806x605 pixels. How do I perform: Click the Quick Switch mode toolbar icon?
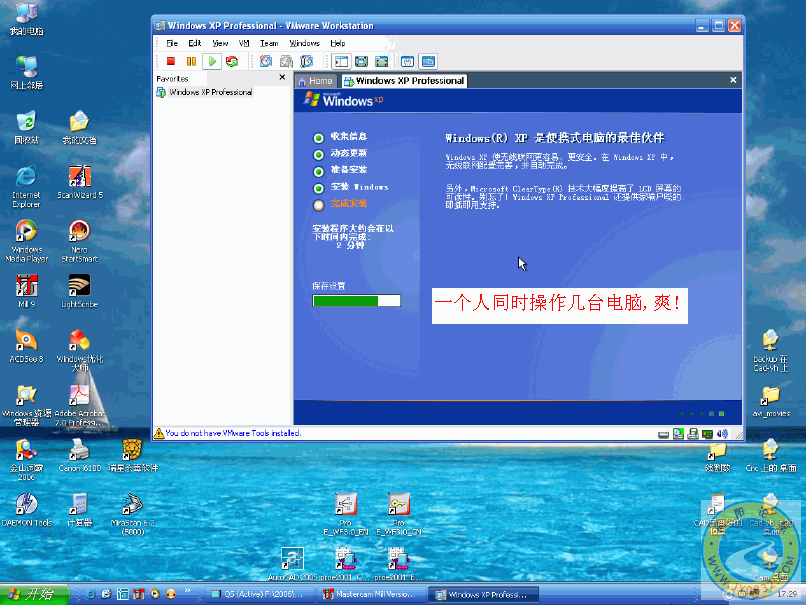coord(381,62)
